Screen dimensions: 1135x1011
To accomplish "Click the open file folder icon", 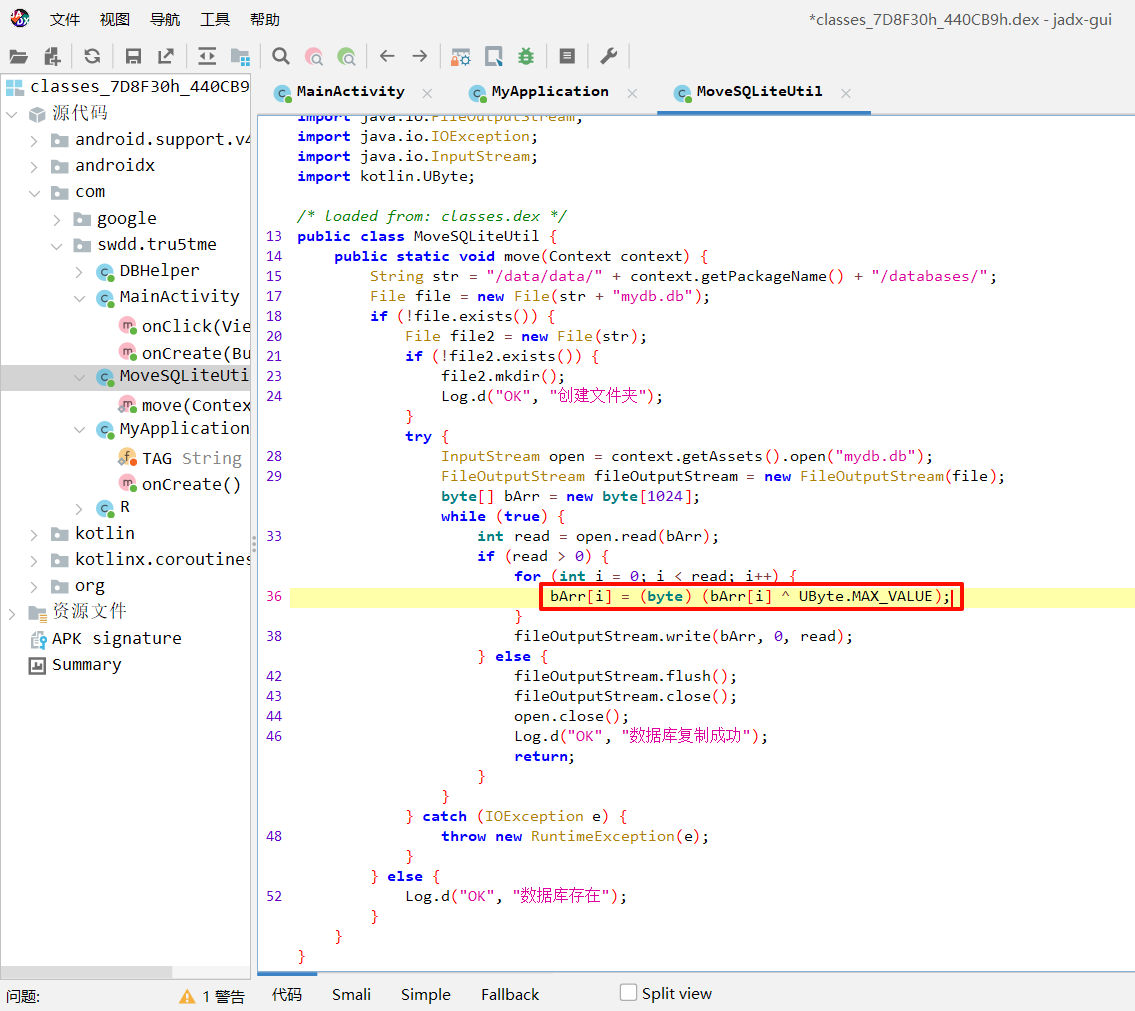I will (x=18, y=56).
